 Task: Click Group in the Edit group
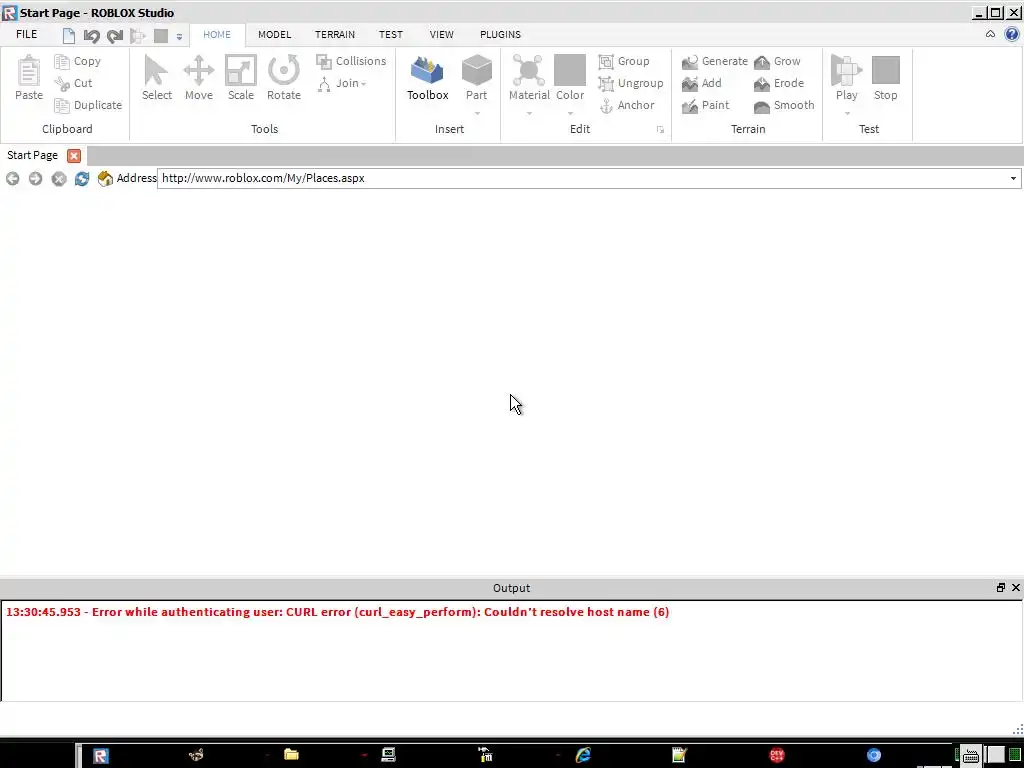624,61
